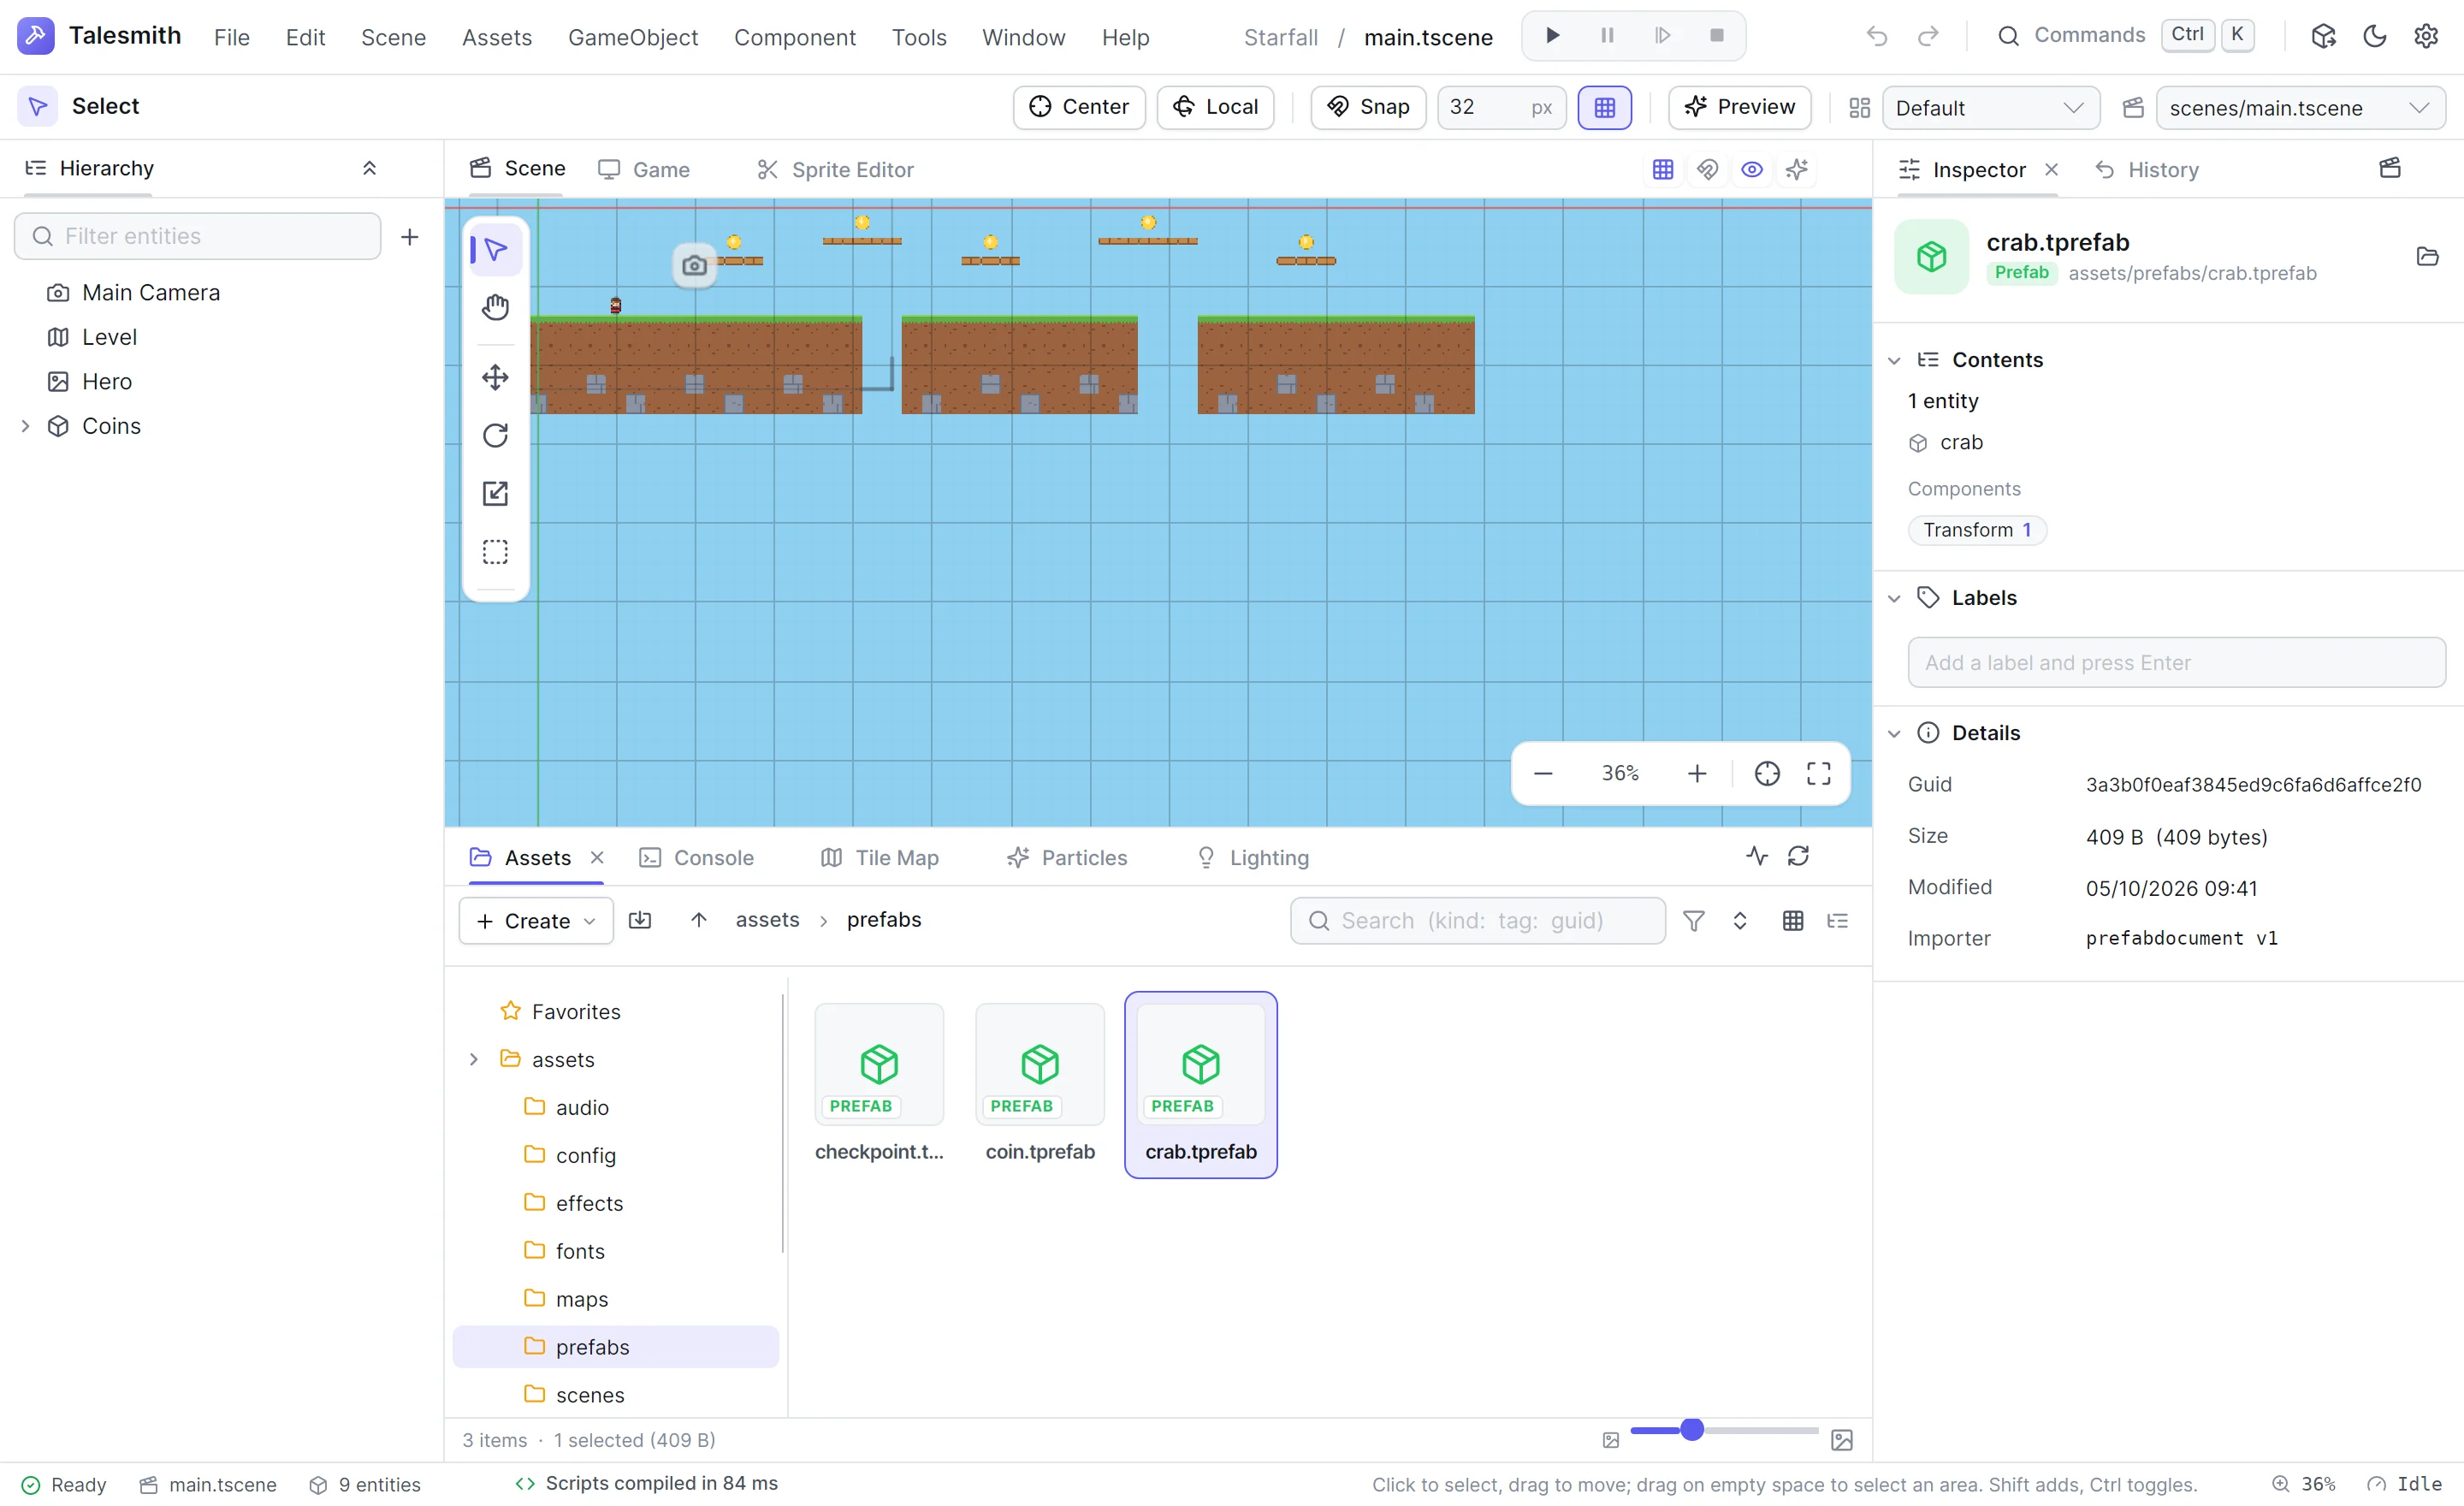
Task: Open the settings gear icon
Action: [x=2426, y=36]
